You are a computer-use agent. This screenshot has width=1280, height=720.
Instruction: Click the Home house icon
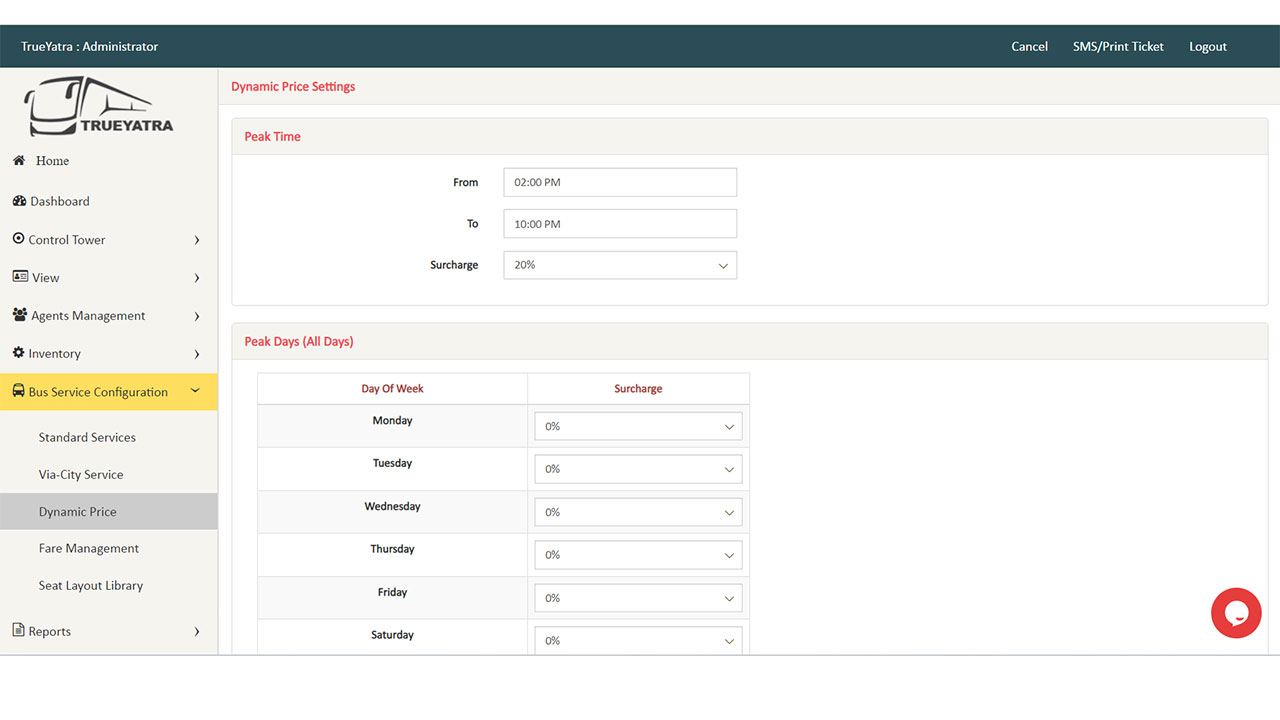point(19,160)
